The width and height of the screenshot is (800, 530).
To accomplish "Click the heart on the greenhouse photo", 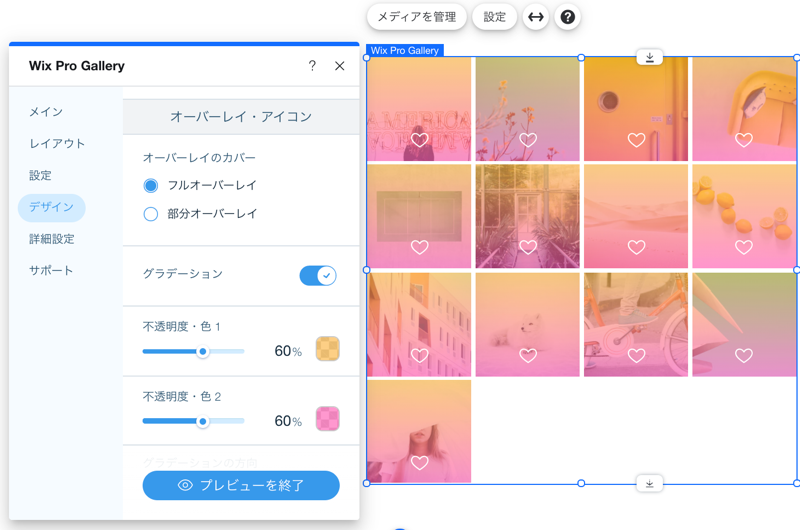I will pos(528,247).
